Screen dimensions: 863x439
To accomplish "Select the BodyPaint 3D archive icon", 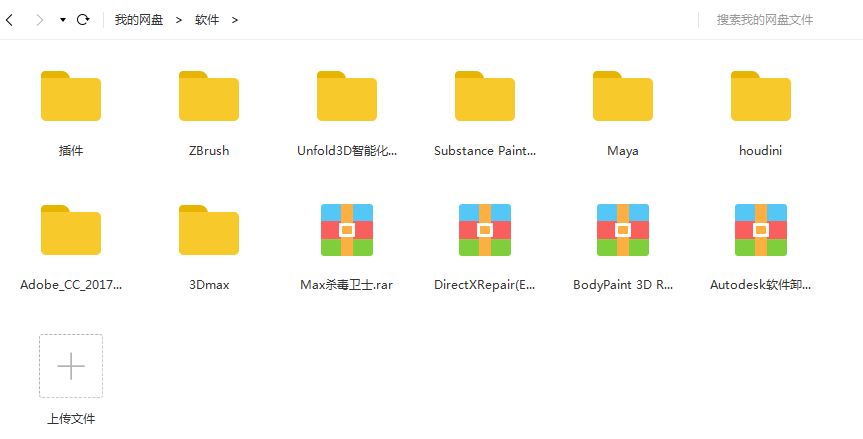I will coord(623,230).
